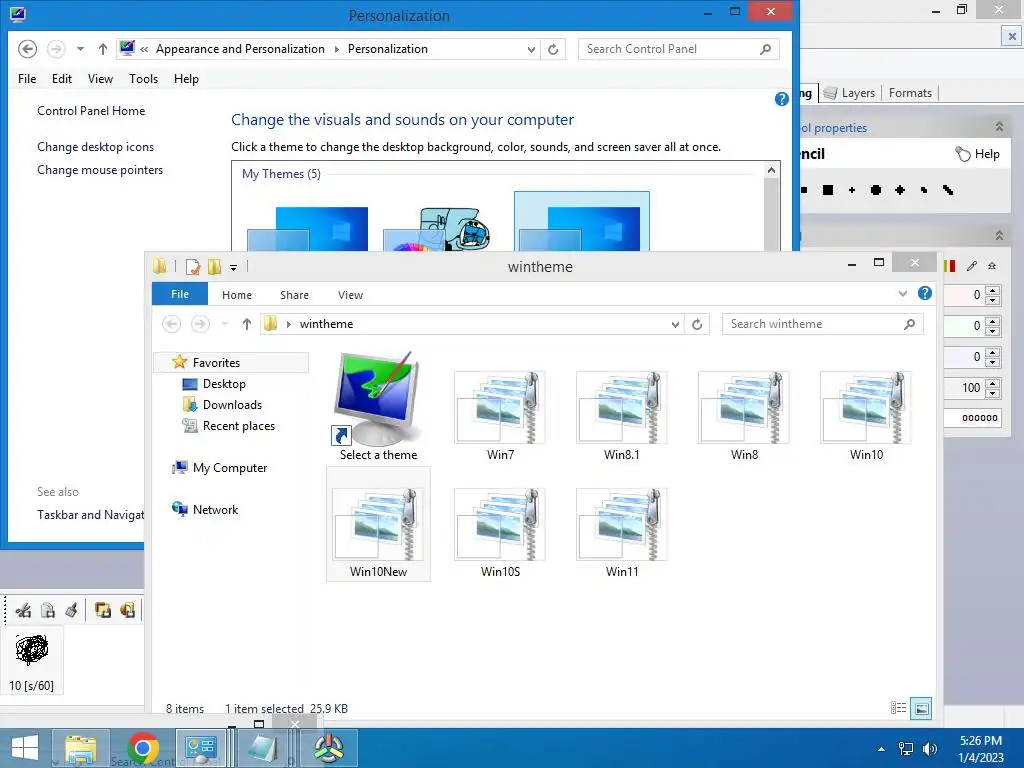
Task: Show hidden tray icons arrow
Action: 881,749
